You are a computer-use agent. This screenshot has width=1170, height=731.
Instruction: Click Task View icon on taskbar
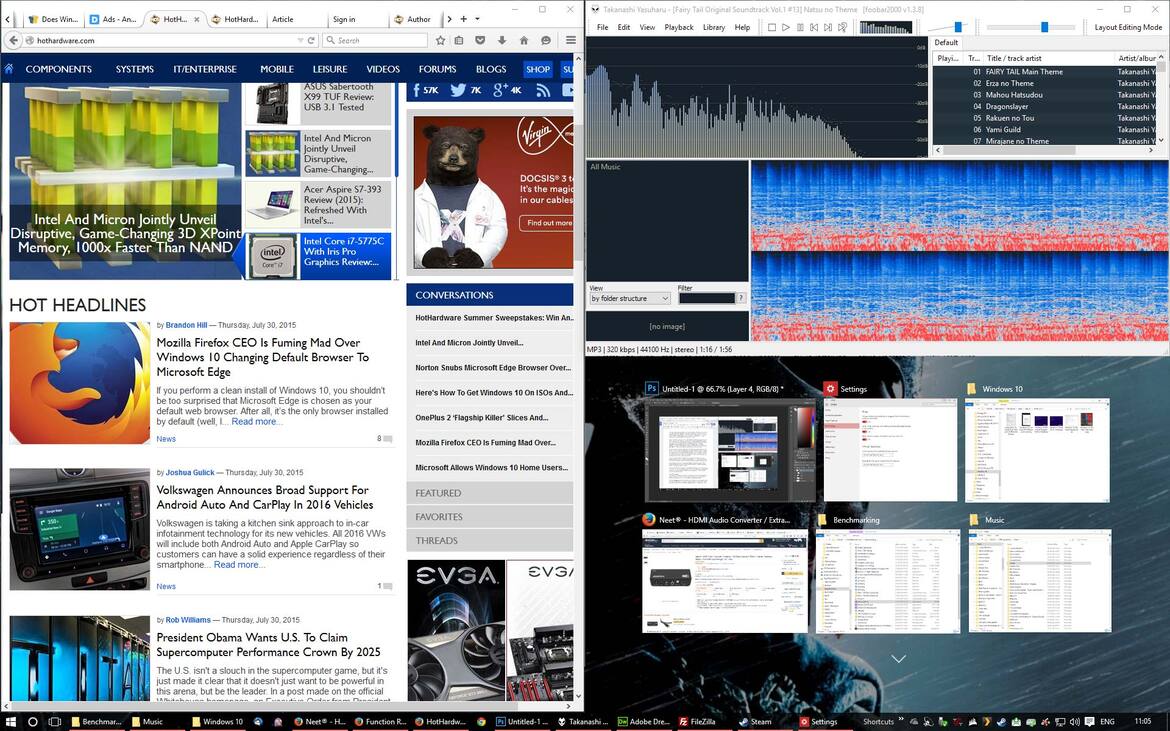click(54, 721)
